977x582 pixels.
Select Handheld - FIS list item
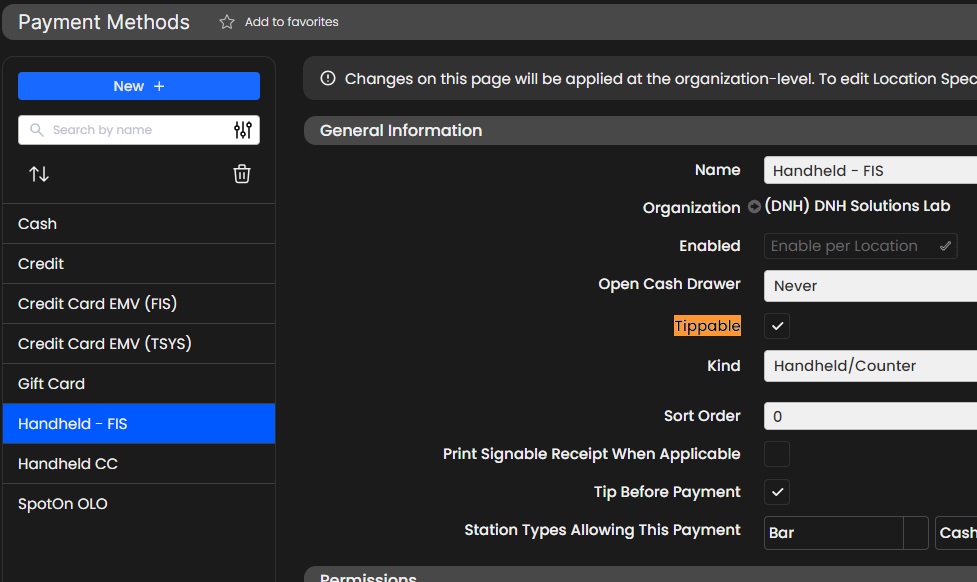click(x=139, y=424)
